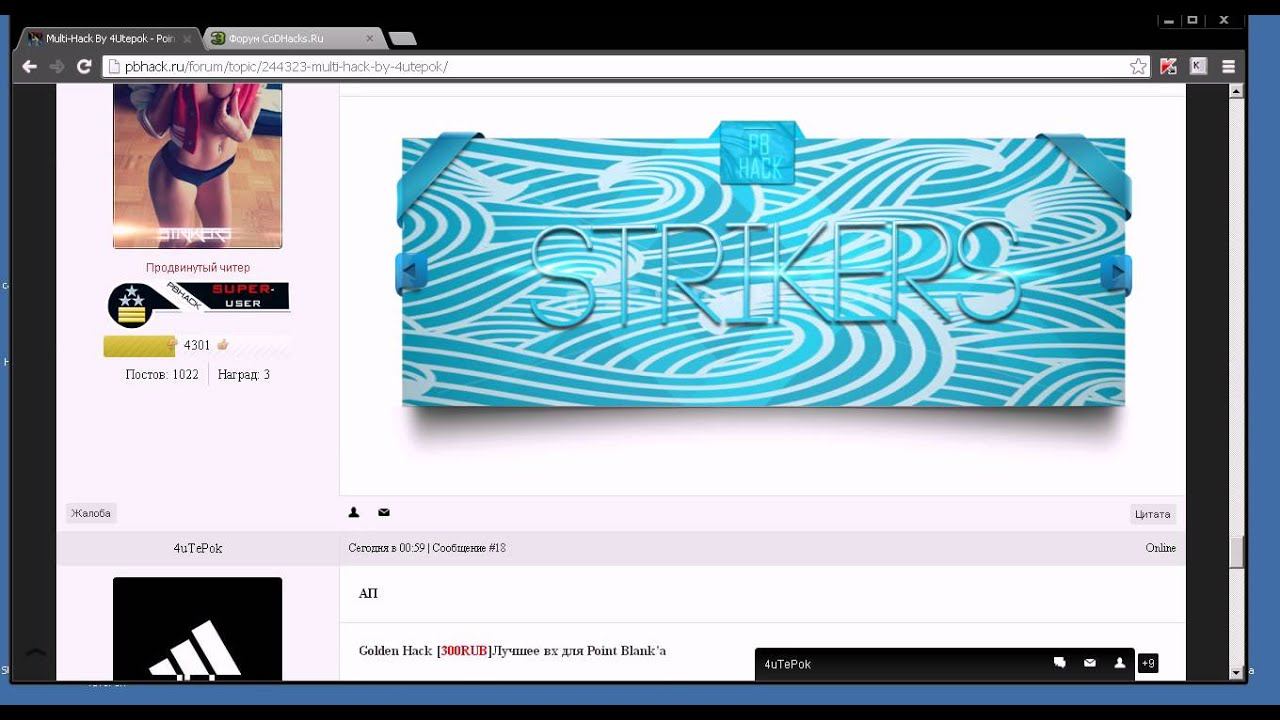Image resolution: width=1280 pixels, height=720 pixels.
Task: Open the 4uTePok author name link
Action: [198, 548]
